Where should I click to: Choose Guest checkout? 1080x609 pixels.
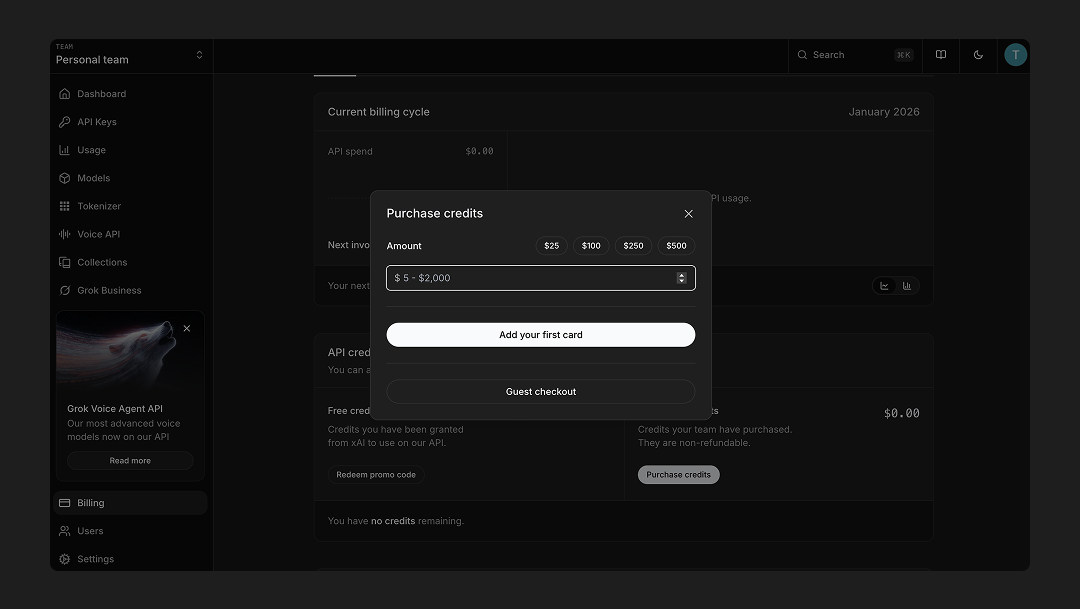[541, 392]
